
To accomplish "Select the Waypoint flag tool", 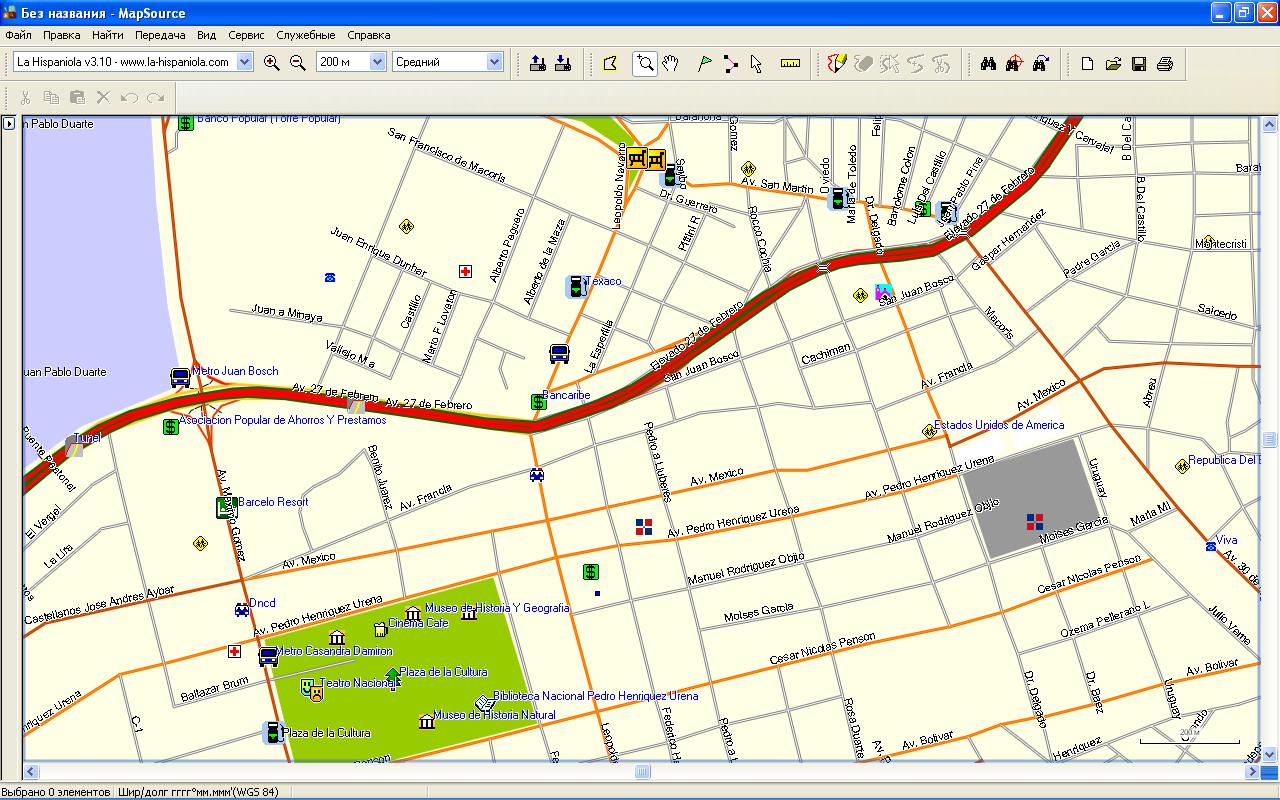I will click(705, 64).
